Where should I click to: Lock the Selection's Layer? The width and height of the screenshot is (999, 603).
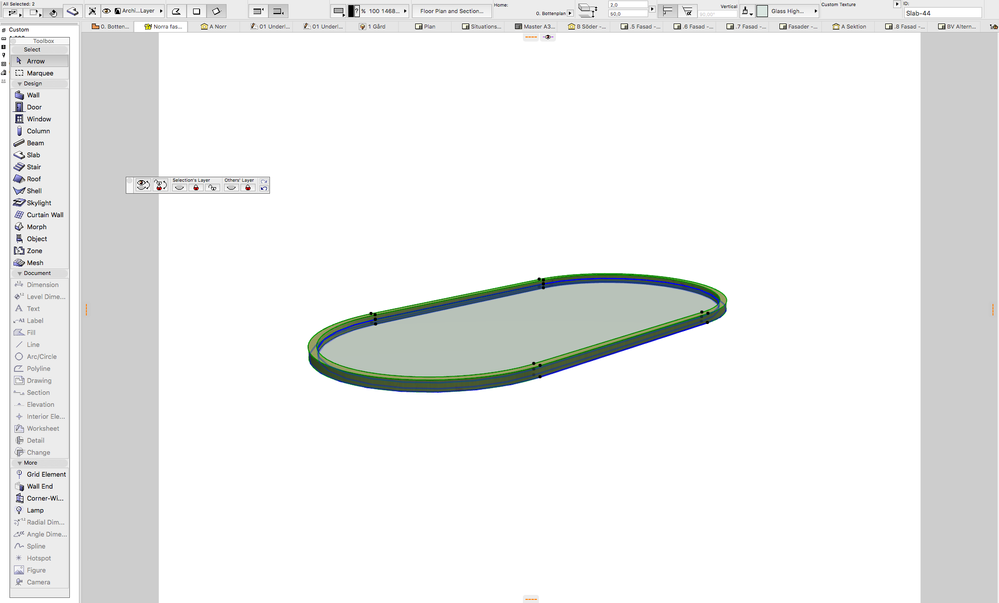pyautogui.click(x=196, y=187)
